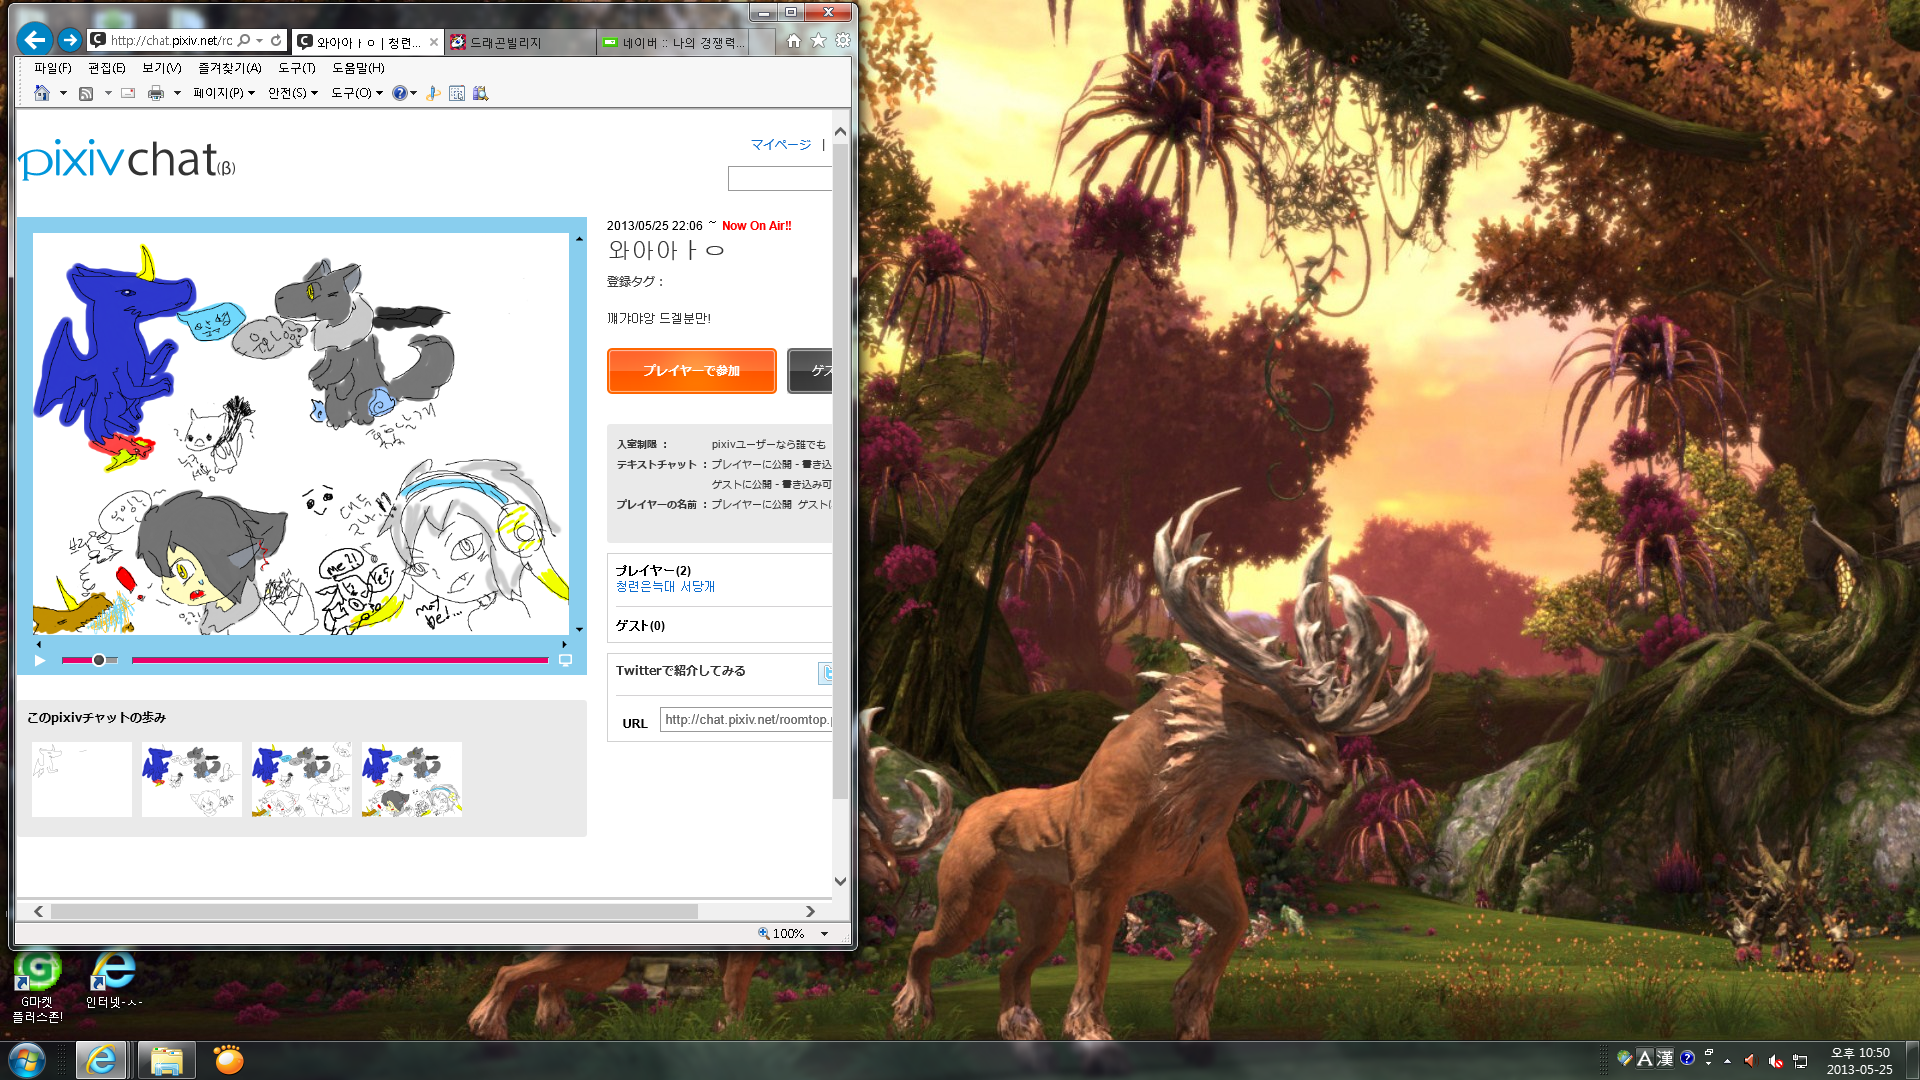The height and width of the screenshot is (1080, 1920).
Task: Click the refresh icon in address bar
Action: (x=276, y=41)
